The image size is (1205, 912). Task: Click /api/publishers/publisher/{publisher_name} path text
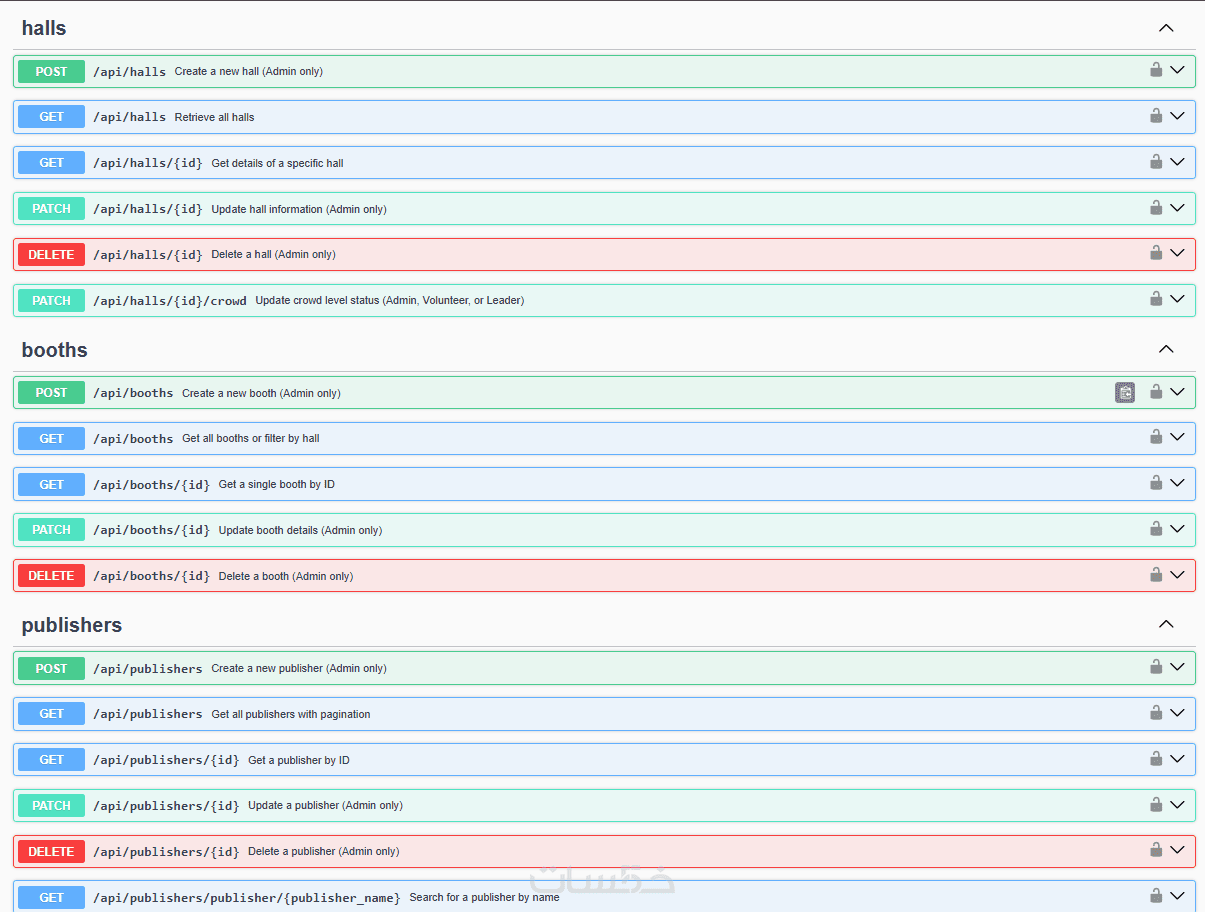click(247, 898)
